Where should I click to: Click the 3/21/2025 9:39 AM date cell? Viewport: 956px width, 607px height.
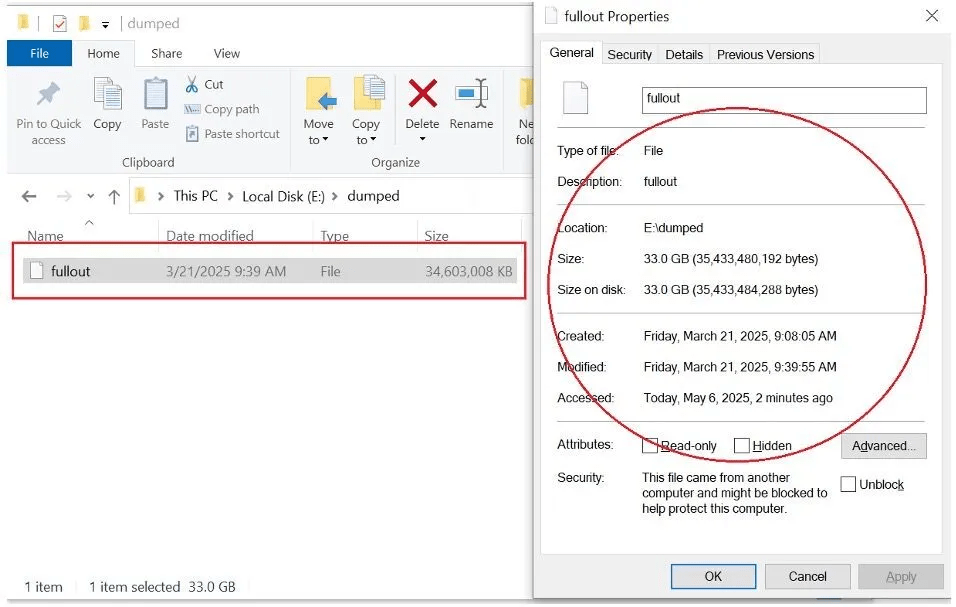pyautogui.click(x=226, y=271)
